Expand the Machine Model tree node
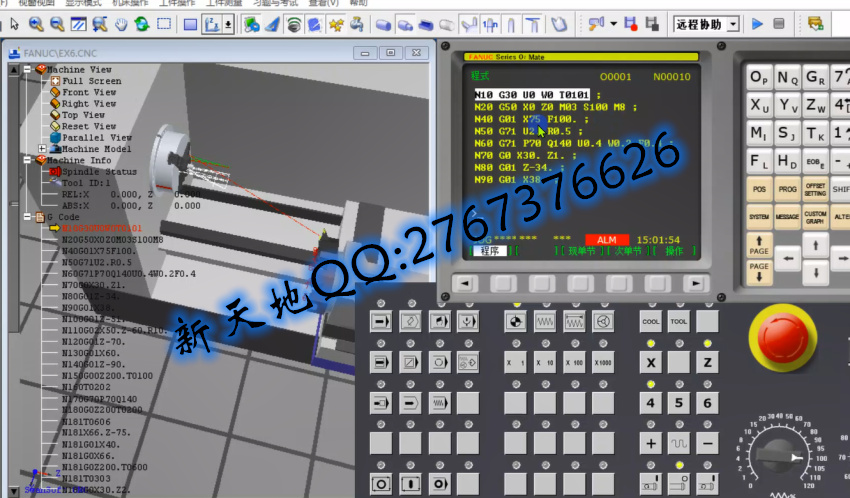This screenshot has height=498, width=850. [x=42, y=148]
